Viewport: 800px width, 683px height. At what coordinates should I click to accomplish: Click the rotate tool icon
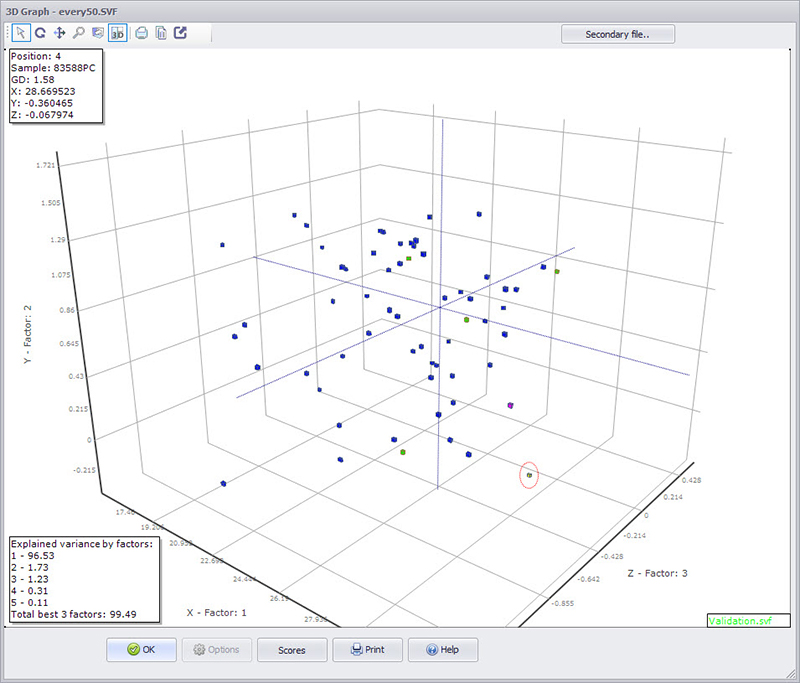click(x=41, y=33)
